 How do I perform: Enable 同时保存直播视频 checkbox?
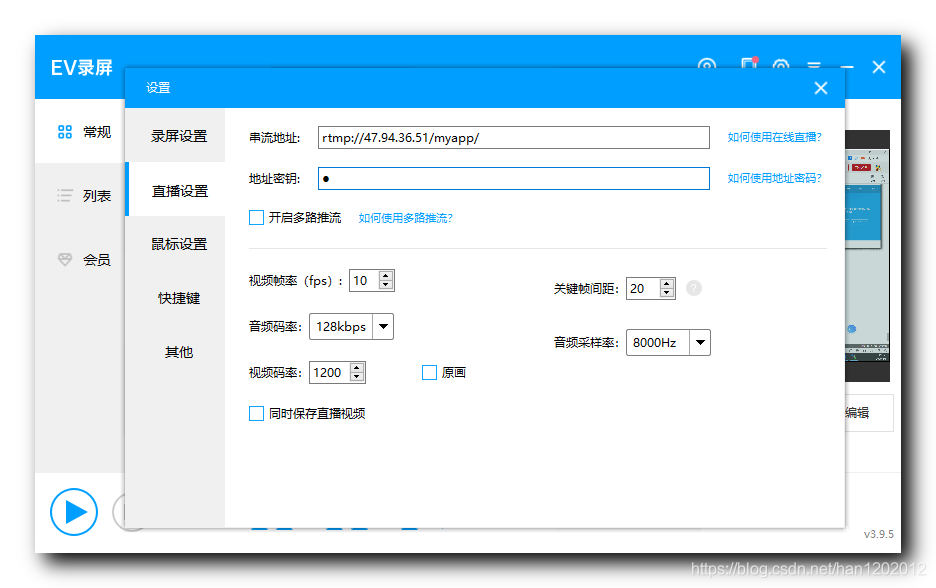256,413
